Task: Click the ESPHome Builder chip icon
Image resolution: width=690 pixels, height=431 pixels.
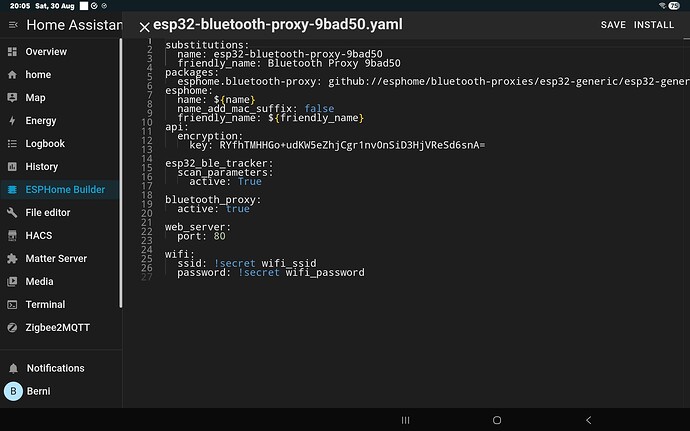Action: [x=12, y=190]
